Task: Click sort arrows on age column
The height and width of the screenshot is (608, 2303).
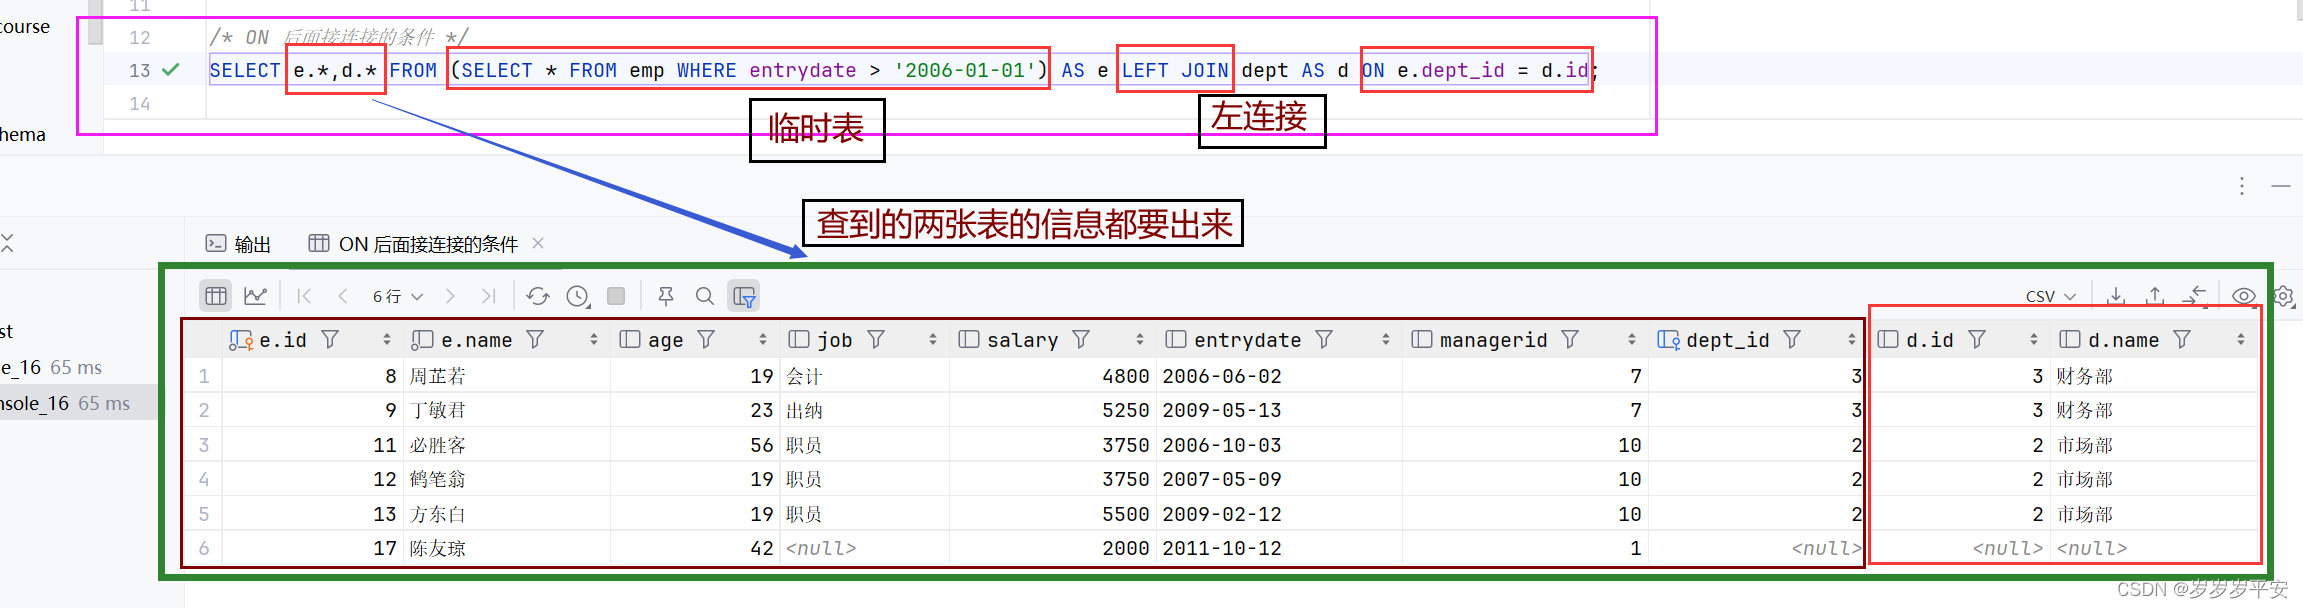Action: [763, 340]
